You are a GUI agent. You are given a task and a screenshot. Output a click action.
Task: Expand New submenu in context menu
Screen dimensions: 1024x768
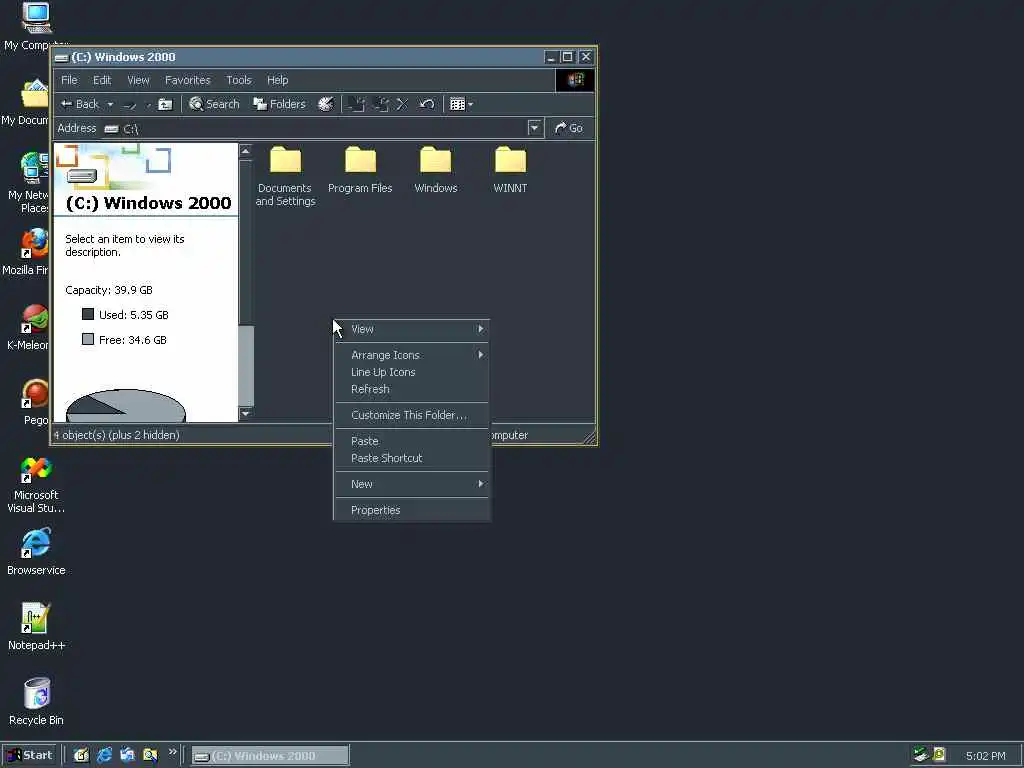point(412,484)
